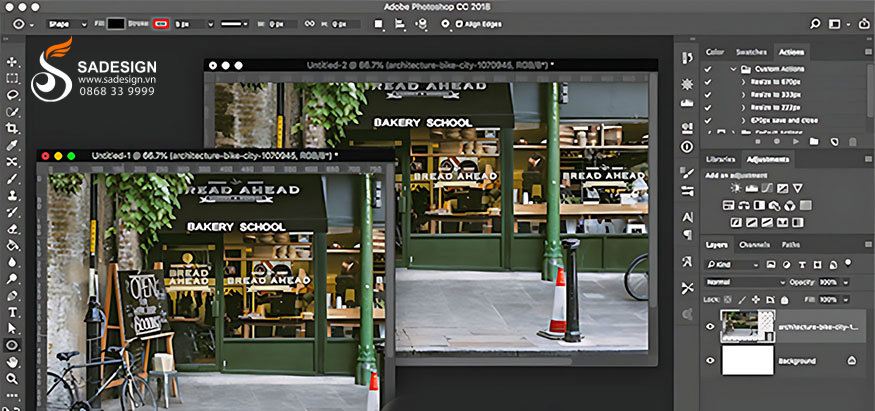Open the Opacity slider dropdown arrow
This screenshot has height=411, width=875.
(x=846, y=282)
